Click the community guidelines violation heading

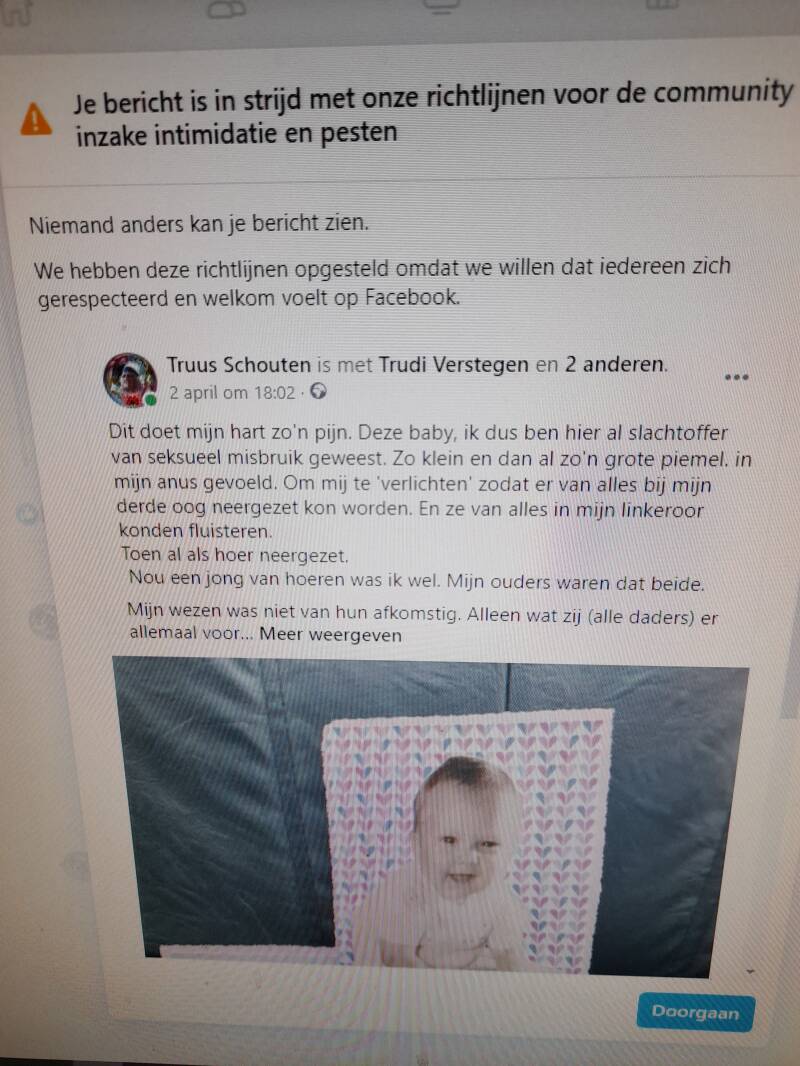click(433, 115)
